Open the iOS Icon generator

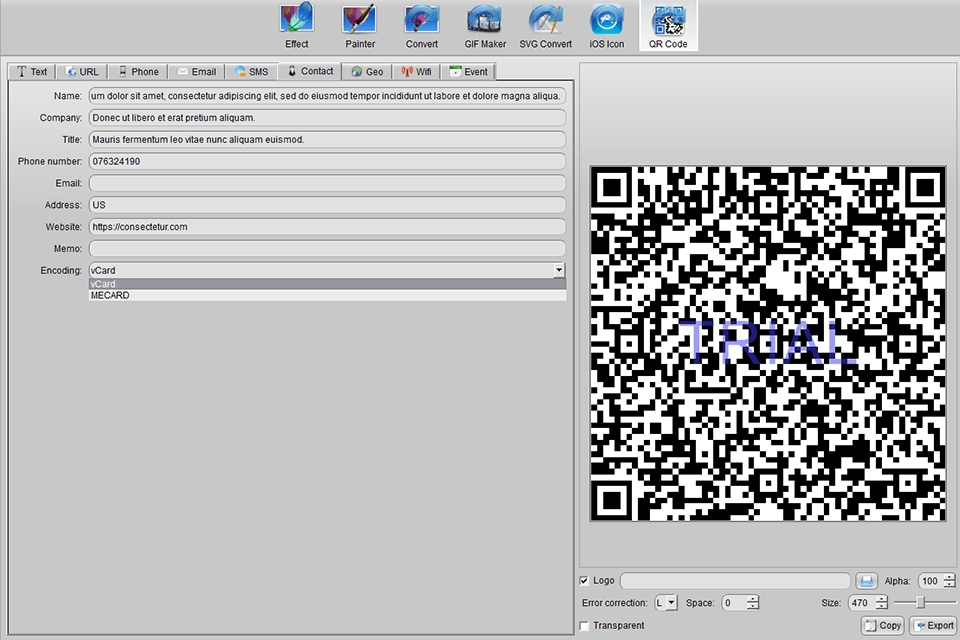click(x=606, y=26)
